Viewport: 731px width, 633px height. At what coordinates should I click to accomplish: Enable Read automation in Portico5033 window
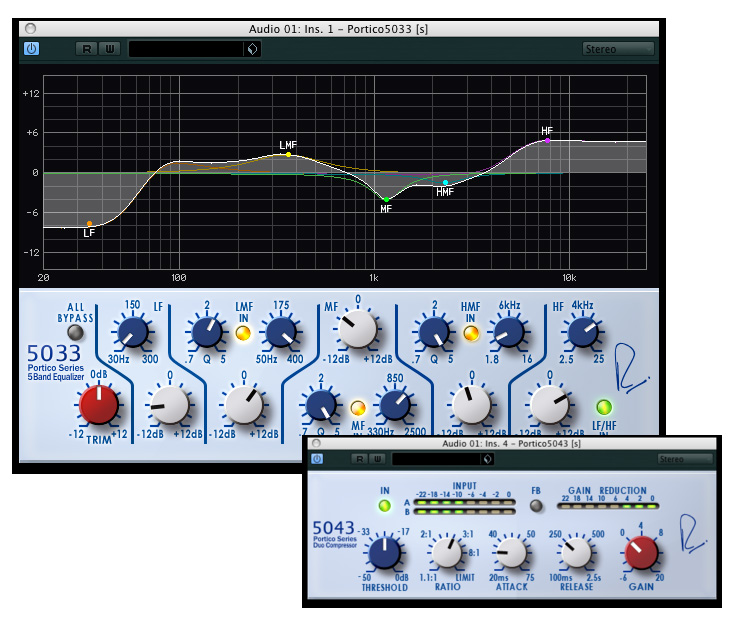(87, 49)
